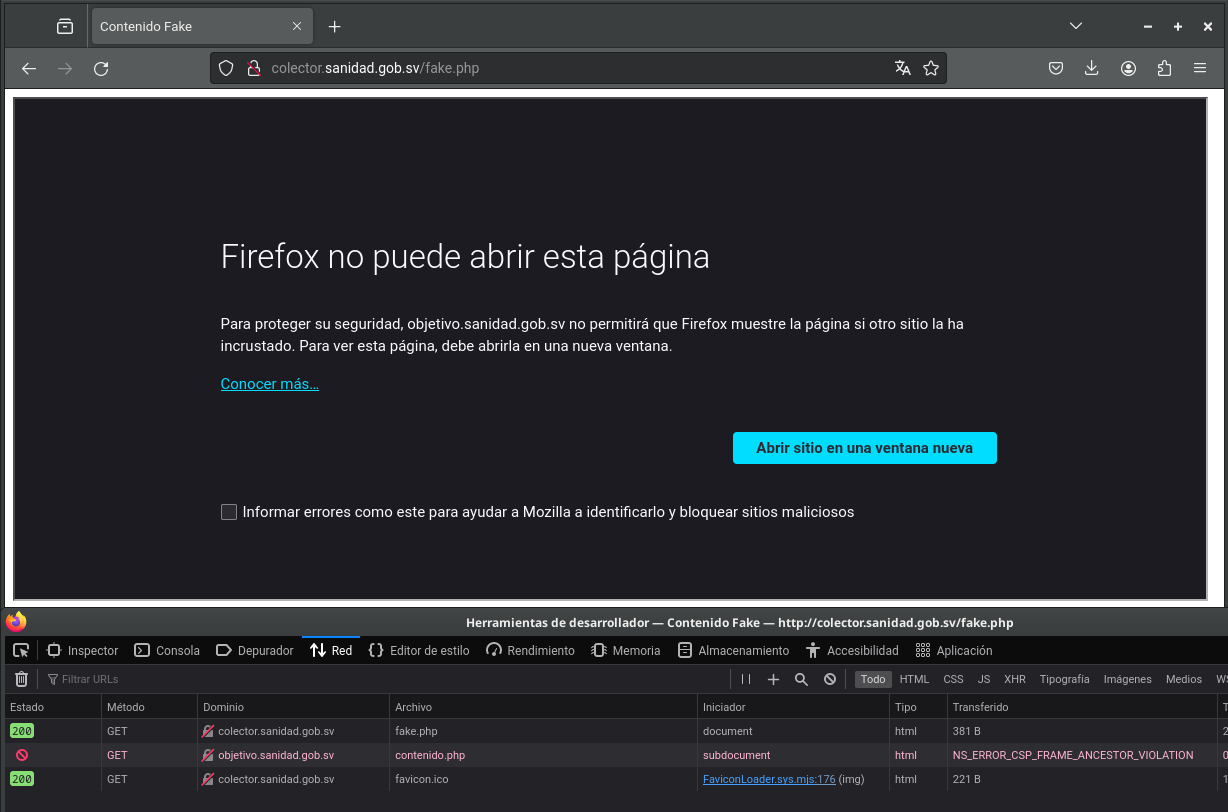The width and height of the screenshot is (1228, 812).
Task: Open the downloads panel
Action: (x=1091, y=68)
